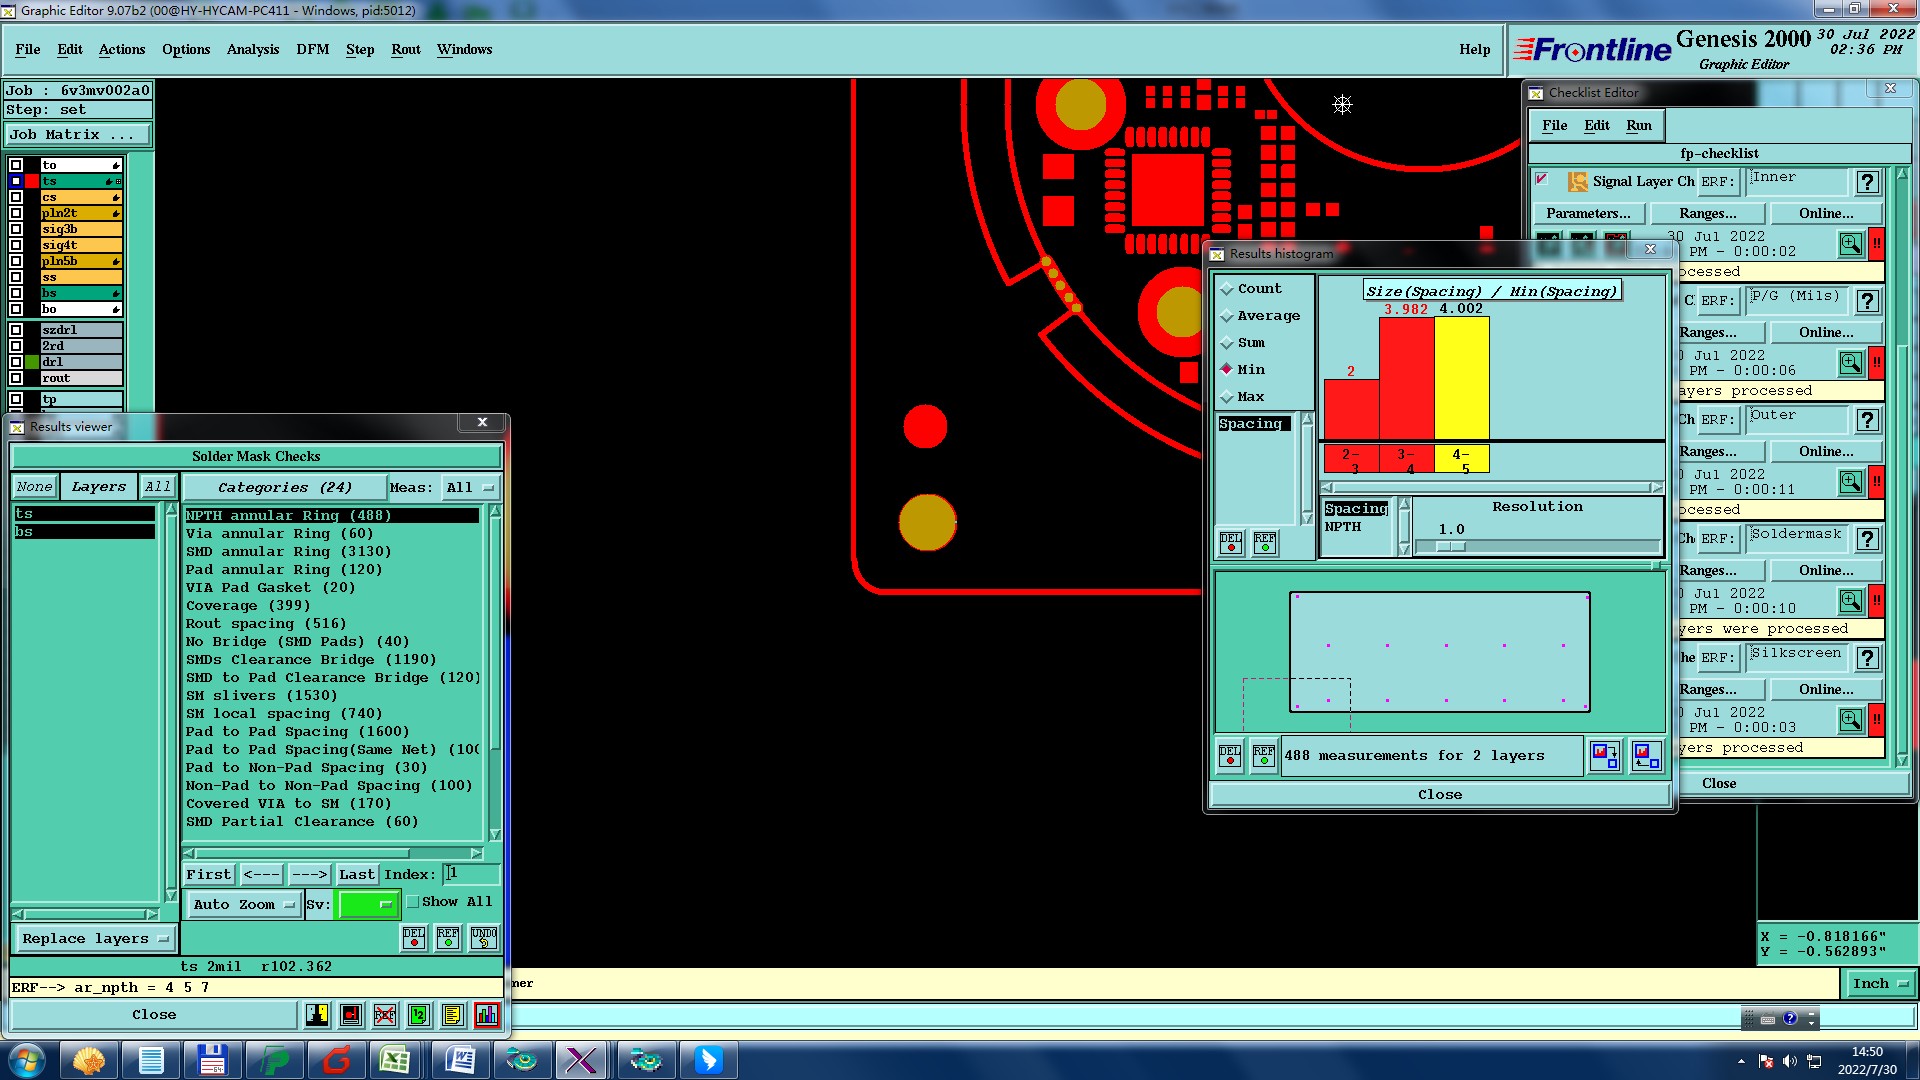The image size is (1920, 1080).
Task: Click the red snapshot icon in Results viewer bottom row
Action: tap(351, 1015)
